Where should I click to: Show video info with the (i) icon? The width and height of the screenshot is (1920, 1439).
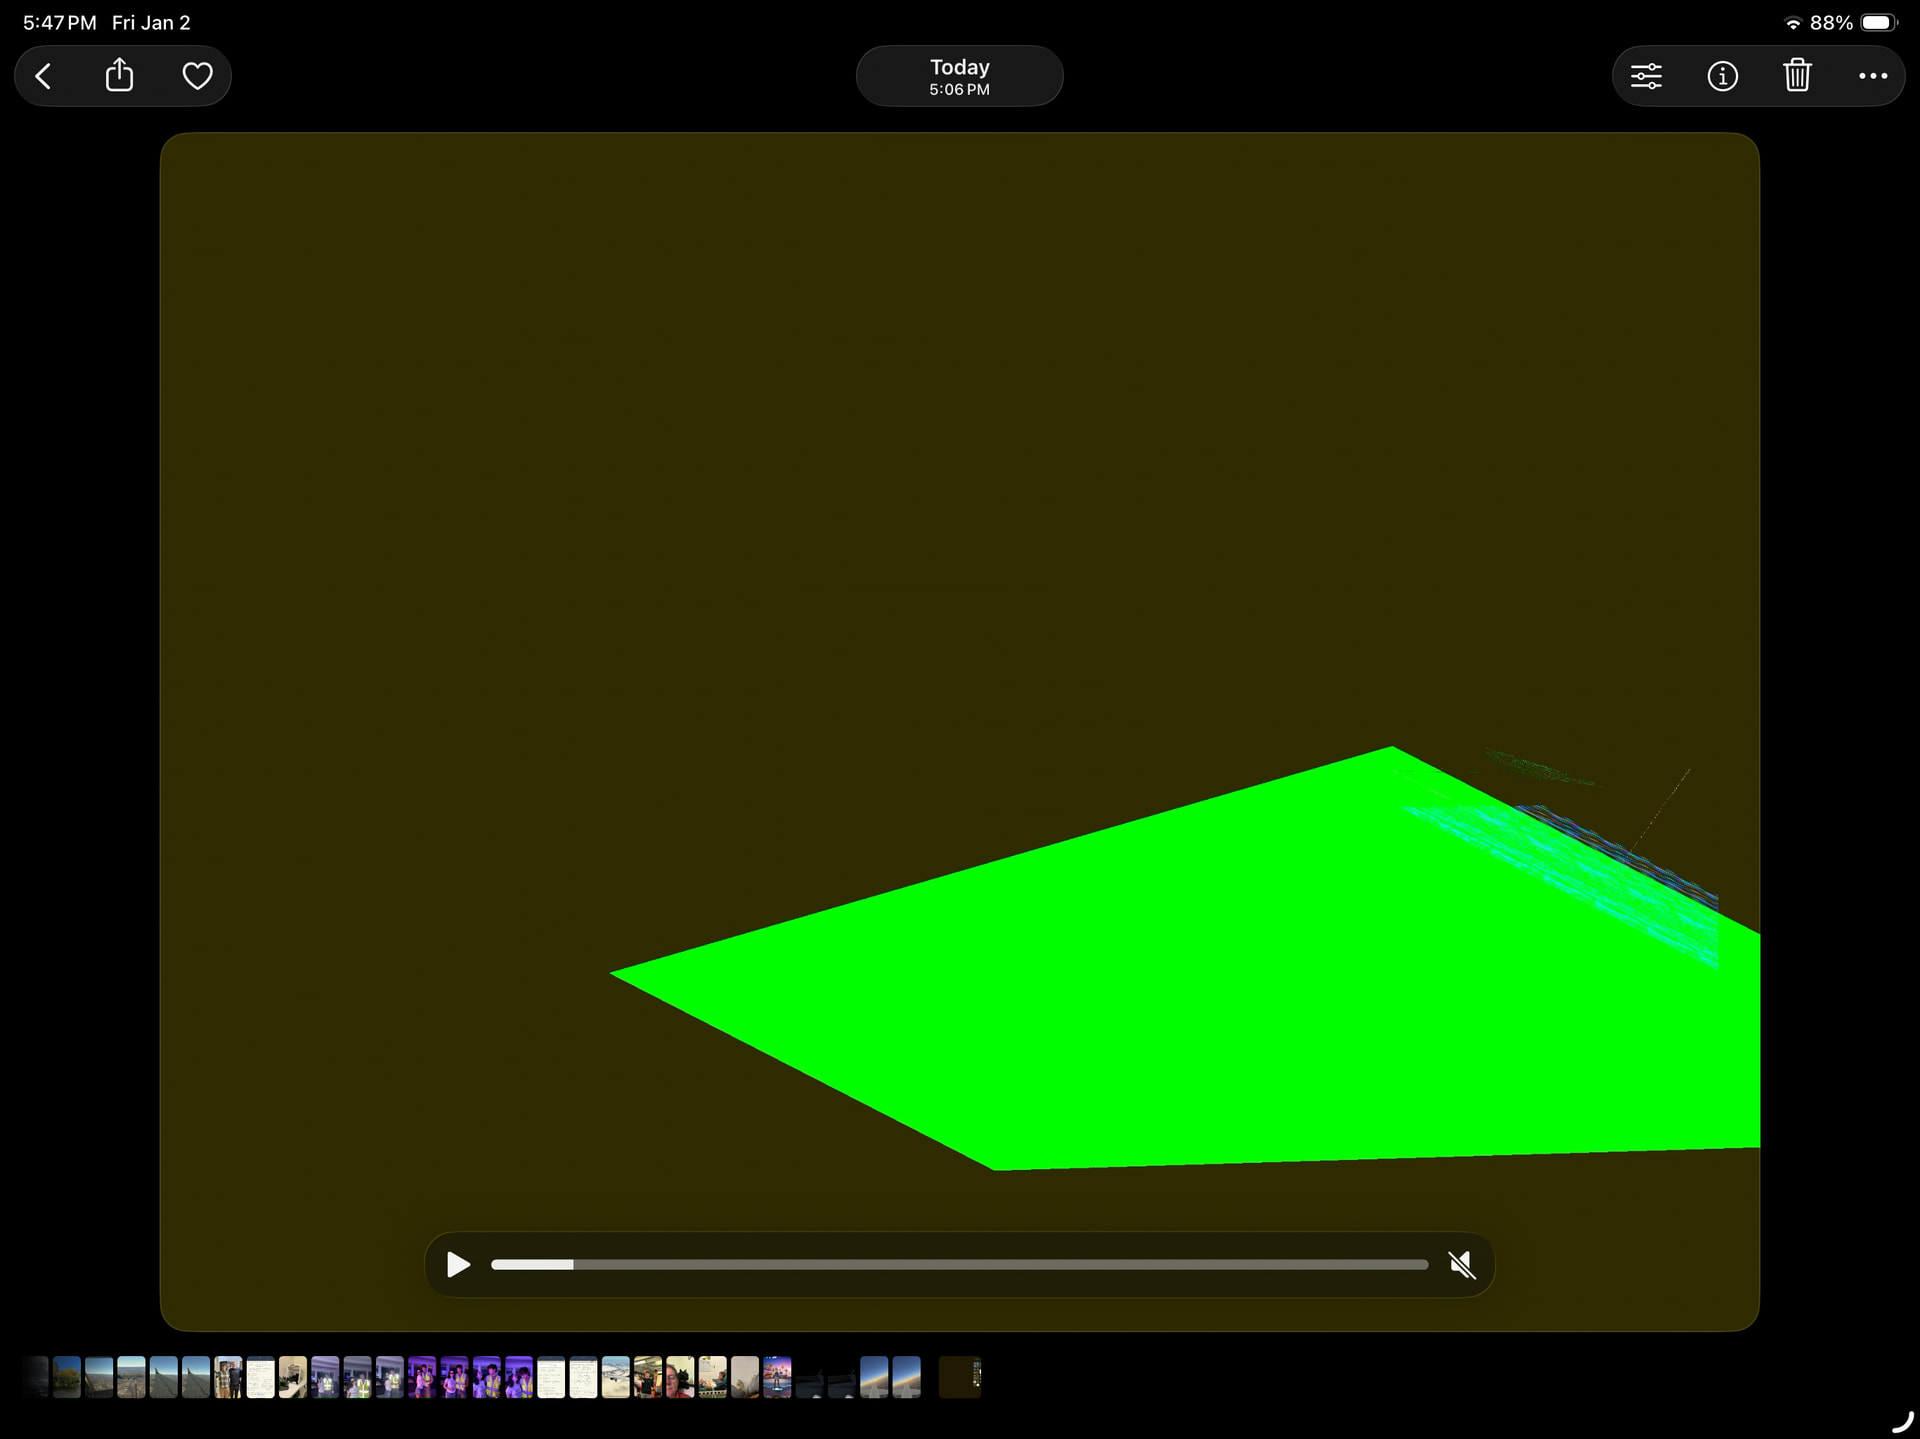[1722, 76]
